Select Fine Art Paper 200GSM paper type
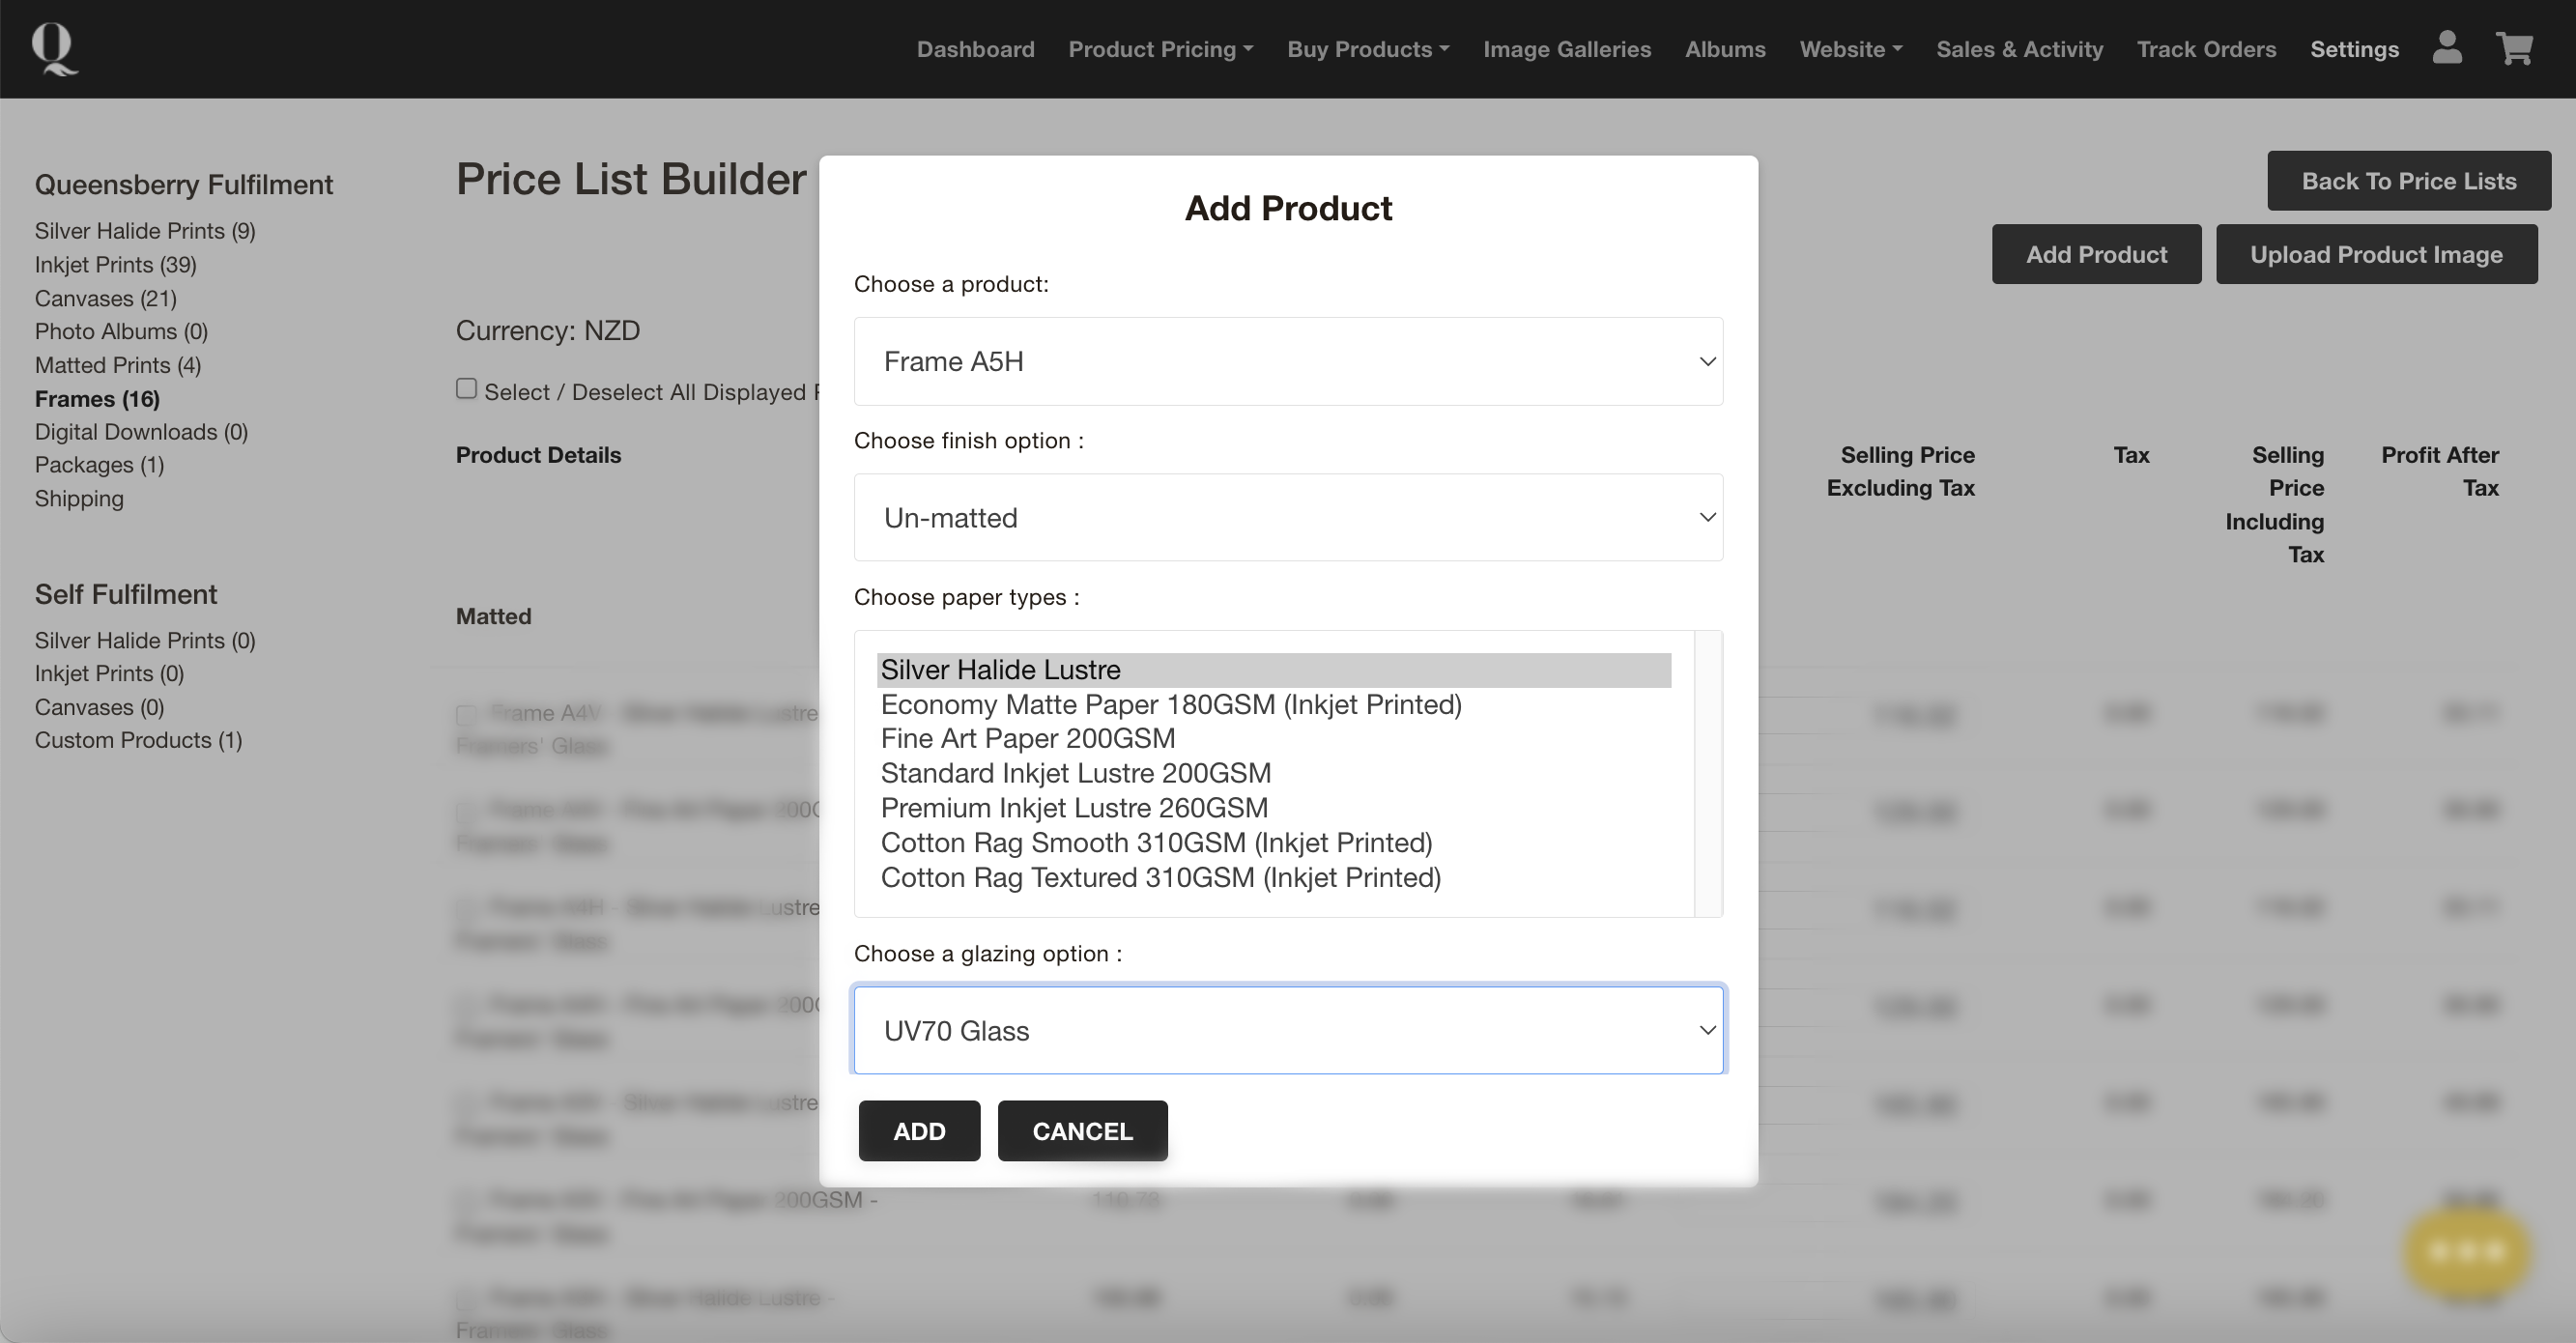2576x1343 pixels. (x=1027, y=739)
